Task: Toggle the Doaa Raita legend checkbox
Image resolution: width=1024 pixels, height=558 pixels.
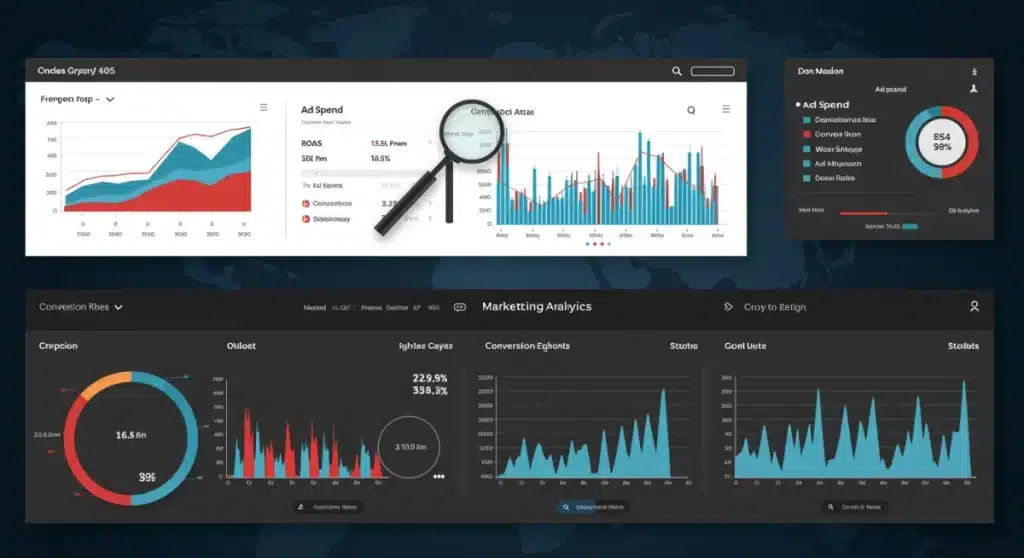Action: (807, 178)
